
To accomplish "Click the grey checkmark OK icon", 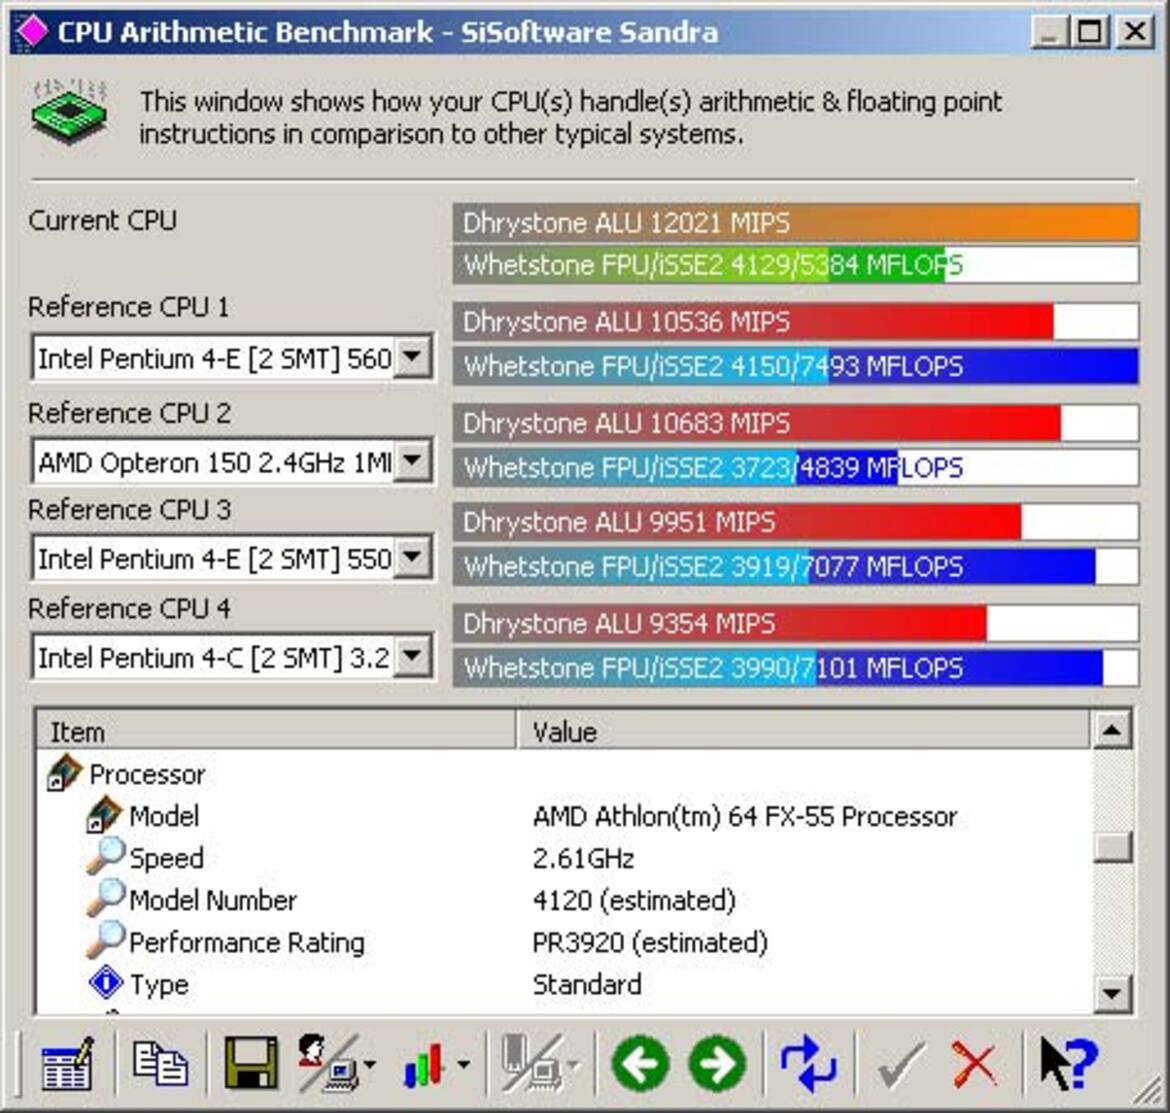I will (x=901, y=1064).
